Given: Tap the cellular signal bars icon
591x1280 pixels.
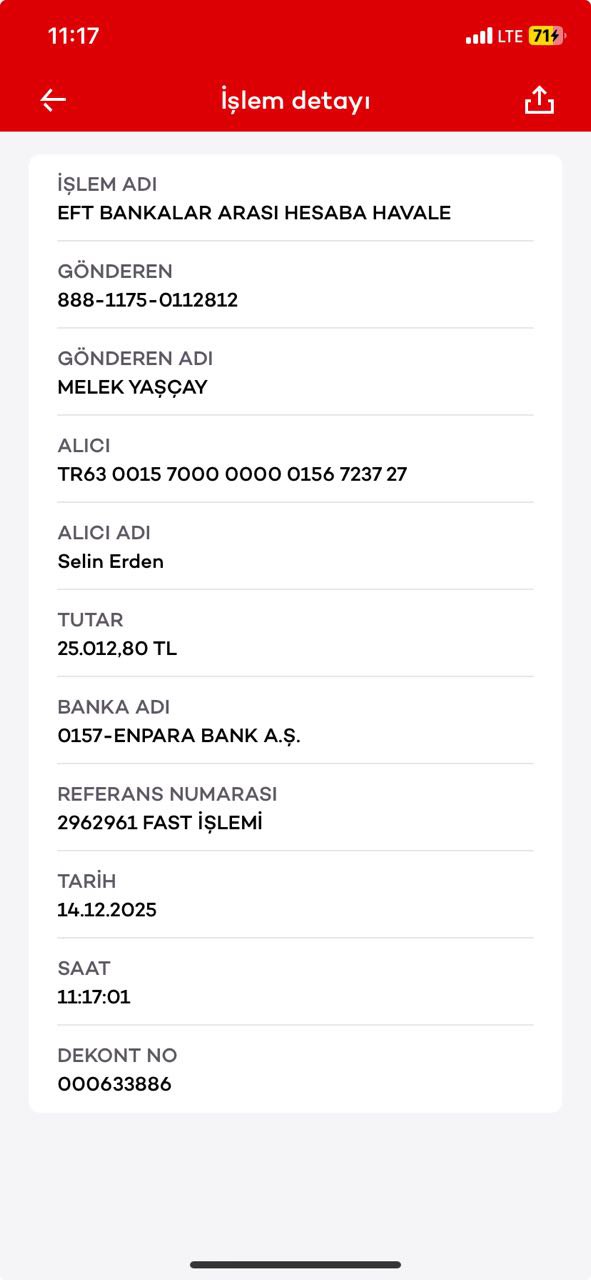Looking at the screenshot, I should tap(479, 36).
